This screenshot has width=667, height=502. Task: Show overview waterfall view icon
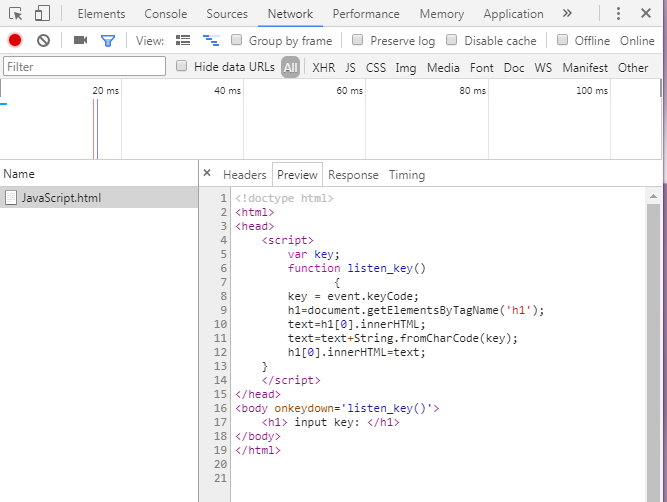tap(211, 40)
